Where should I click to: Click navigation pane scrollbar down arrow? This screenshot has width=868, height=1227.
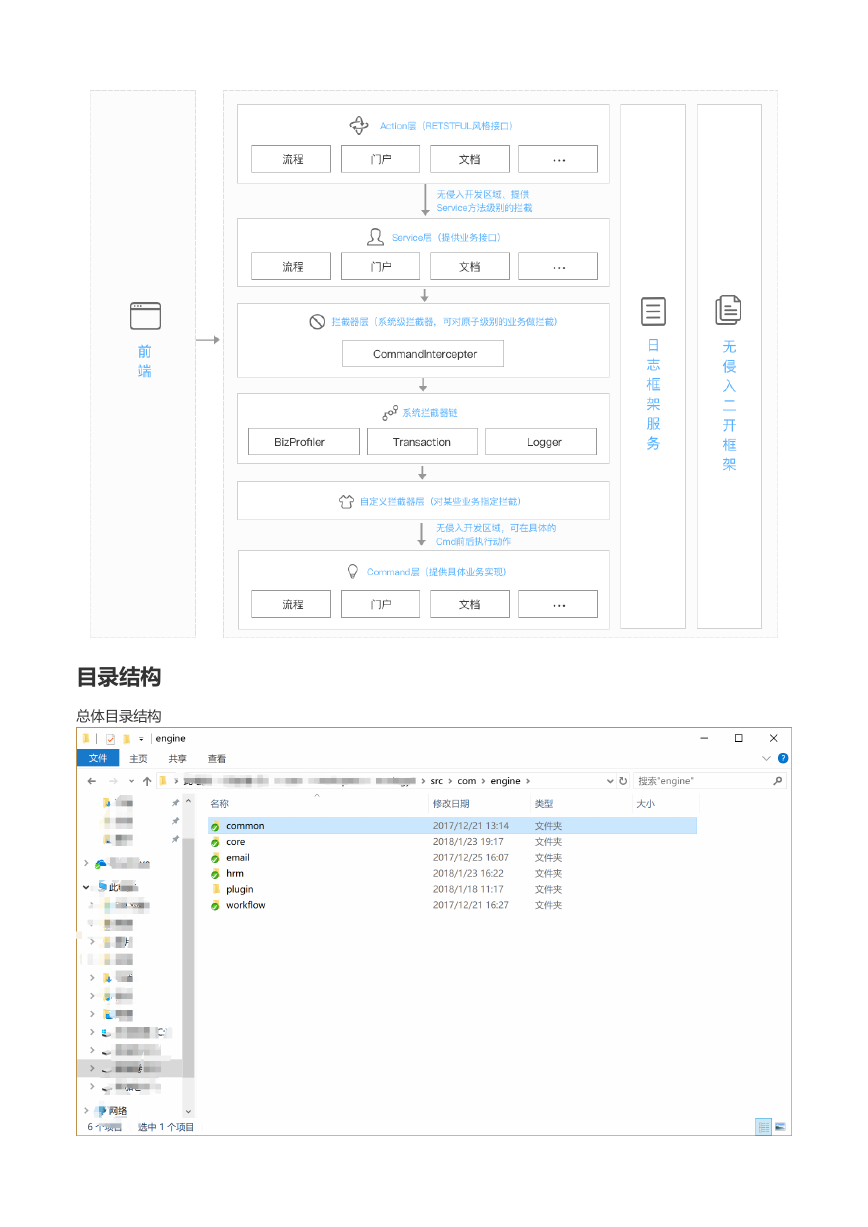click(188, 1111)
